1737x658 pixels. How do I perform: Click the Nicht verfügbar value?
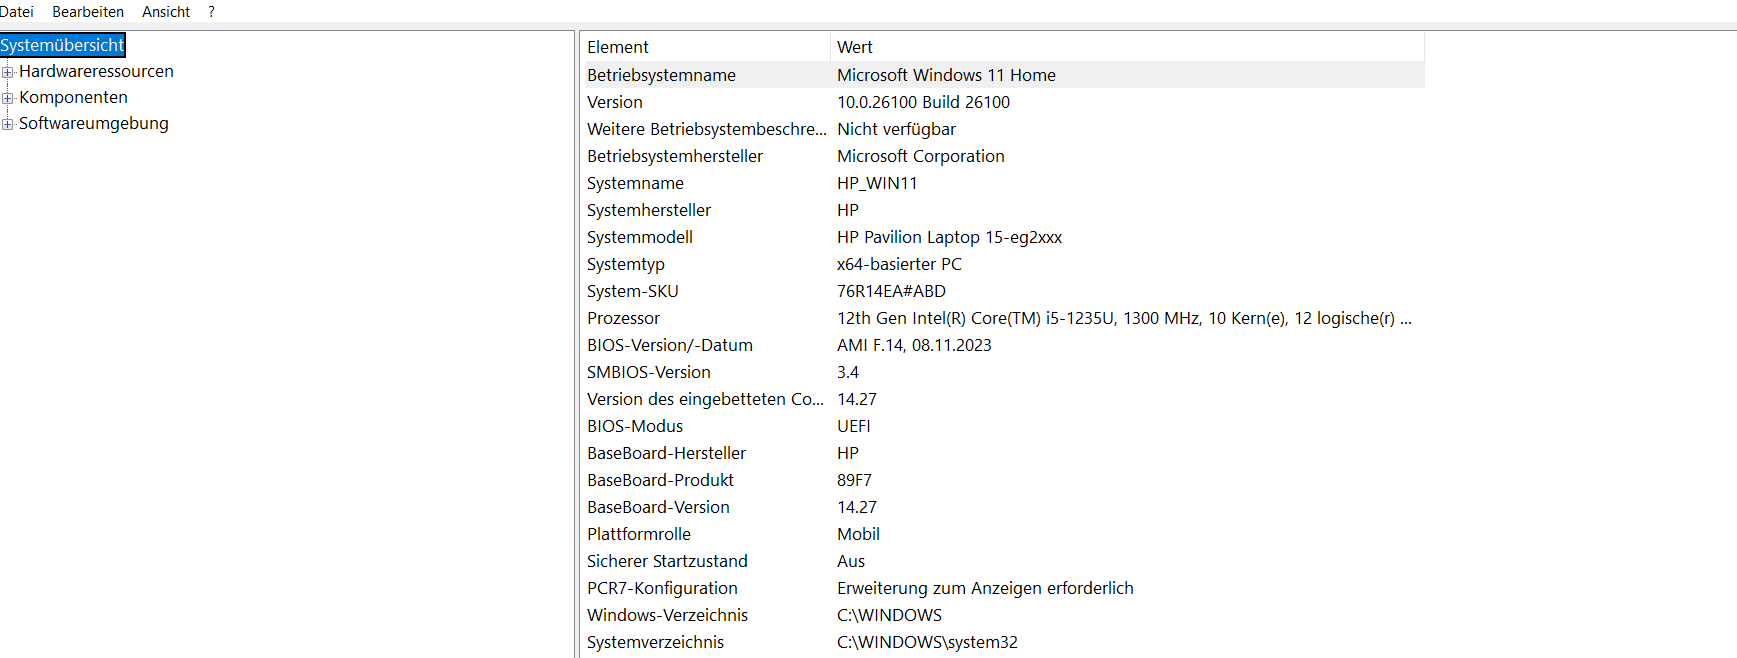tap(896, 129)
